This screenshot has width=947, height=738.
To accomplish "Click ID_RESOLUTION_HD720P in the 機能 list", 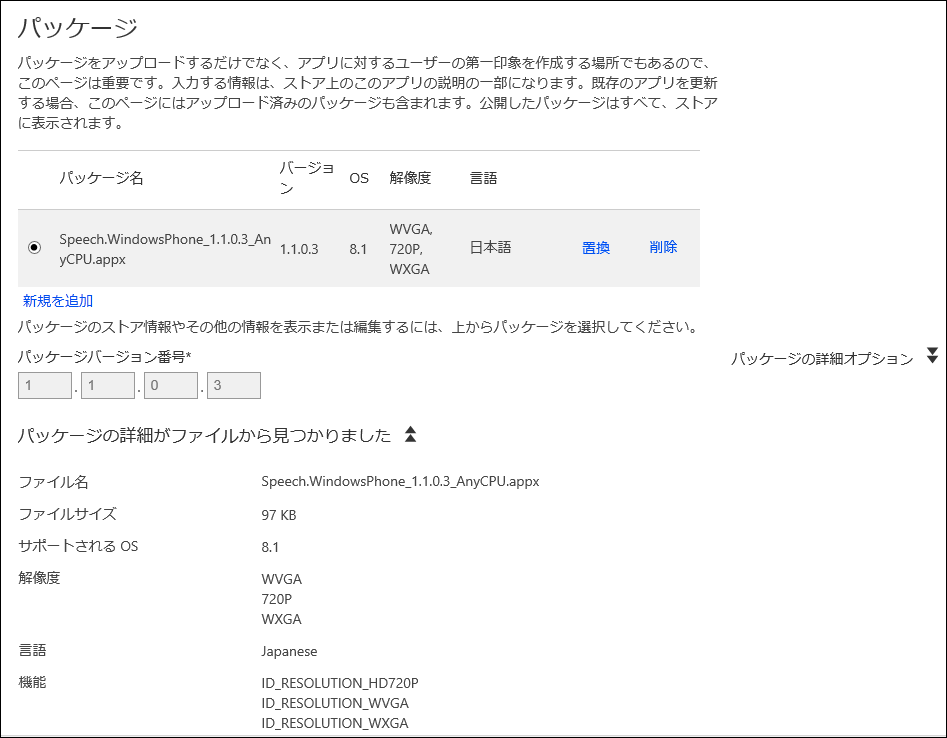I will coord(339,683).
